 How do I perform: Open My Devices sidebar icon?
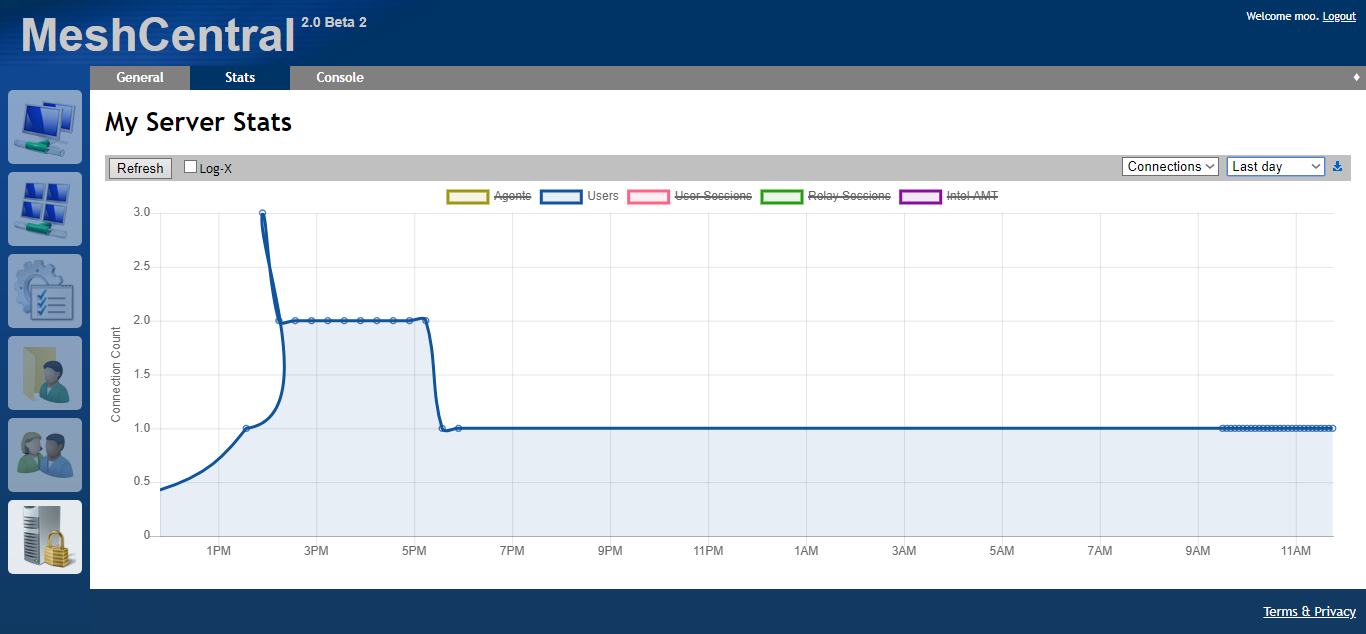(x=45, y=127)
